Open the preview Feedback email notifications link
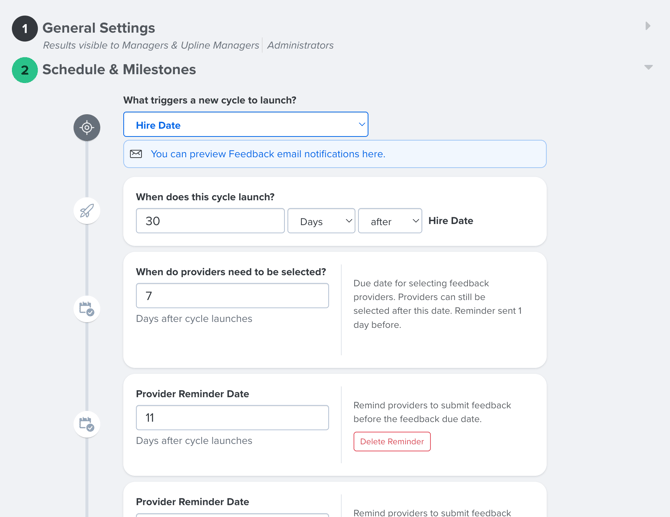Viewport: 670px width, 517px height. 268,154
